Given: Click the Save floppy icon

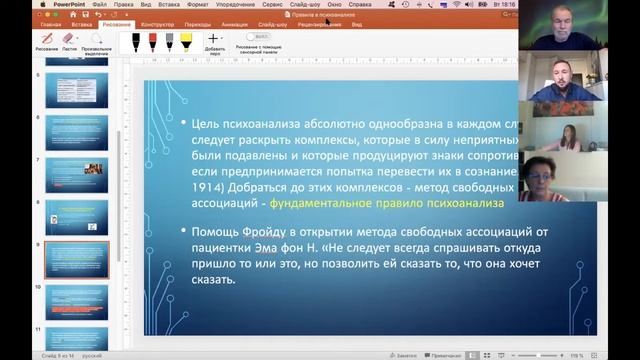Looking at the screenshot, I should (x=85, y=14).
